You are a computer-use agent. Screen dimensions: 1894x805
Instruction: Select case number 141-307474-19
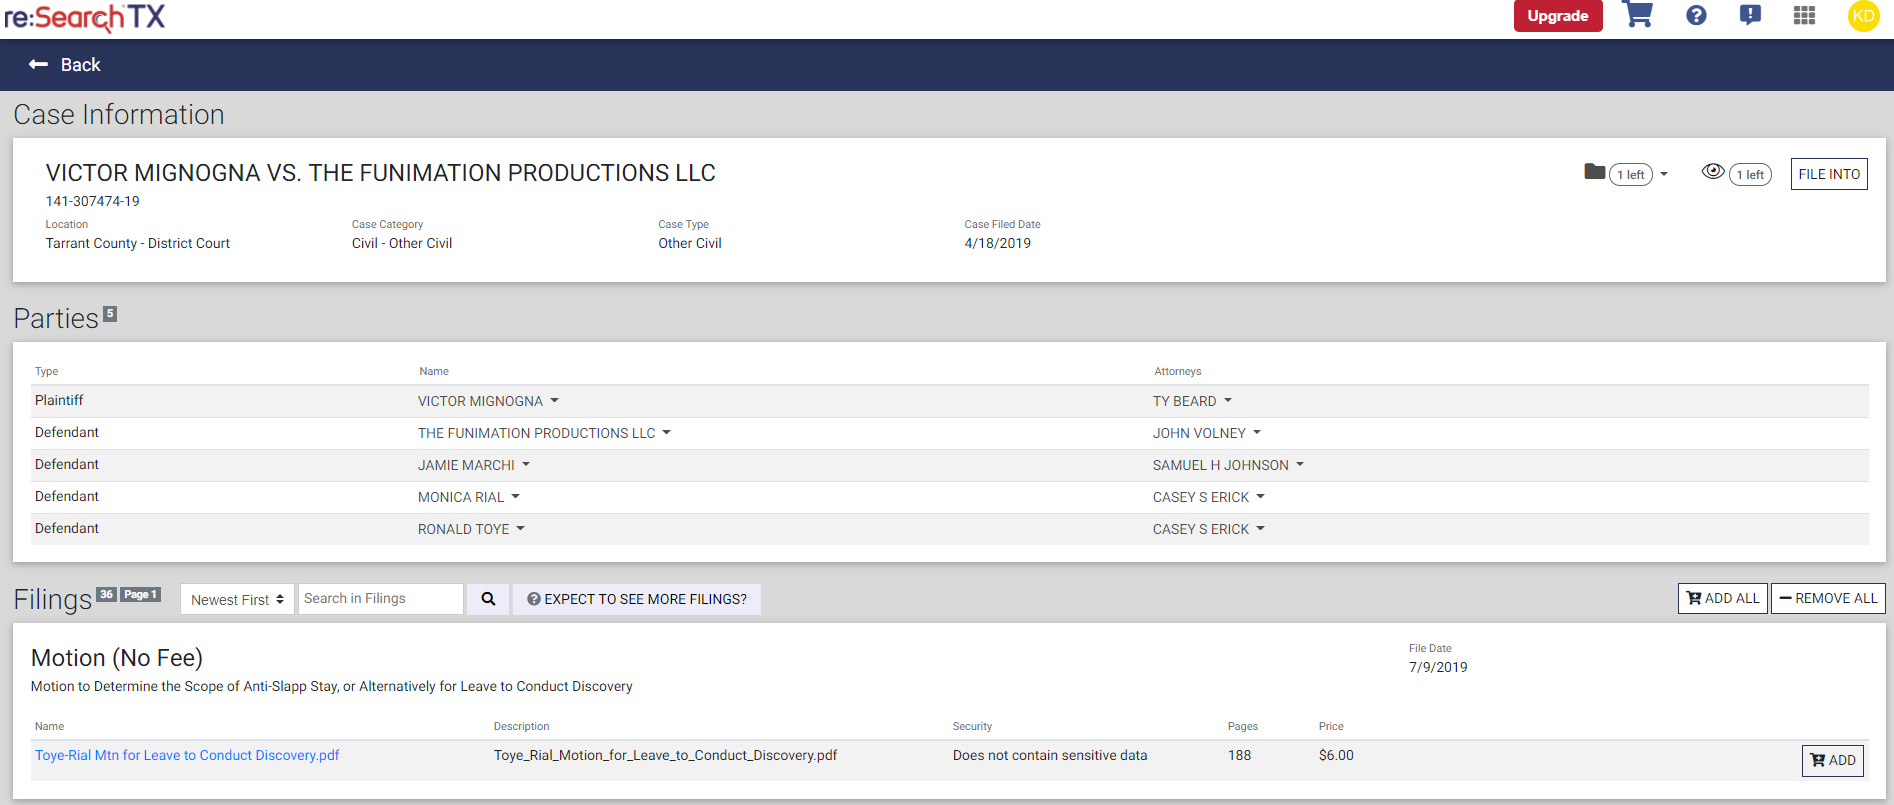(x=92, y=201)
